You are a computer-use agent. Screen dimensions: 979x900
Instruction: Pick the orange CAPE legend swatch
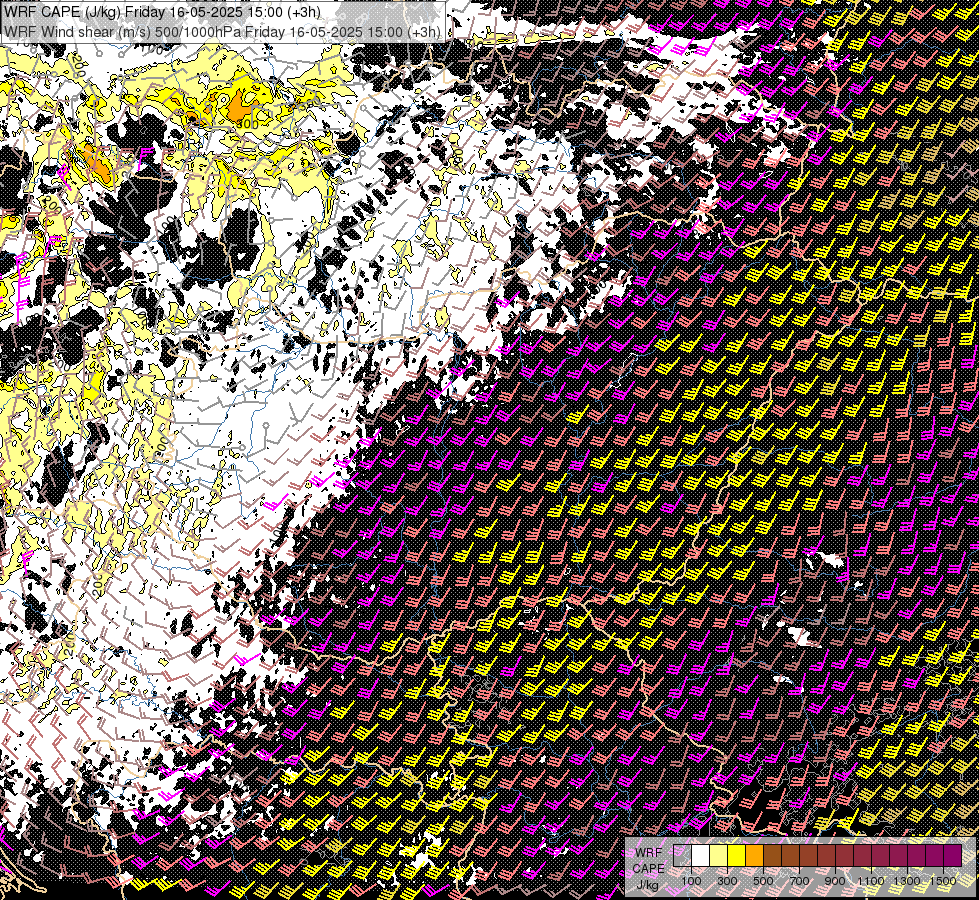click(755, 856)
